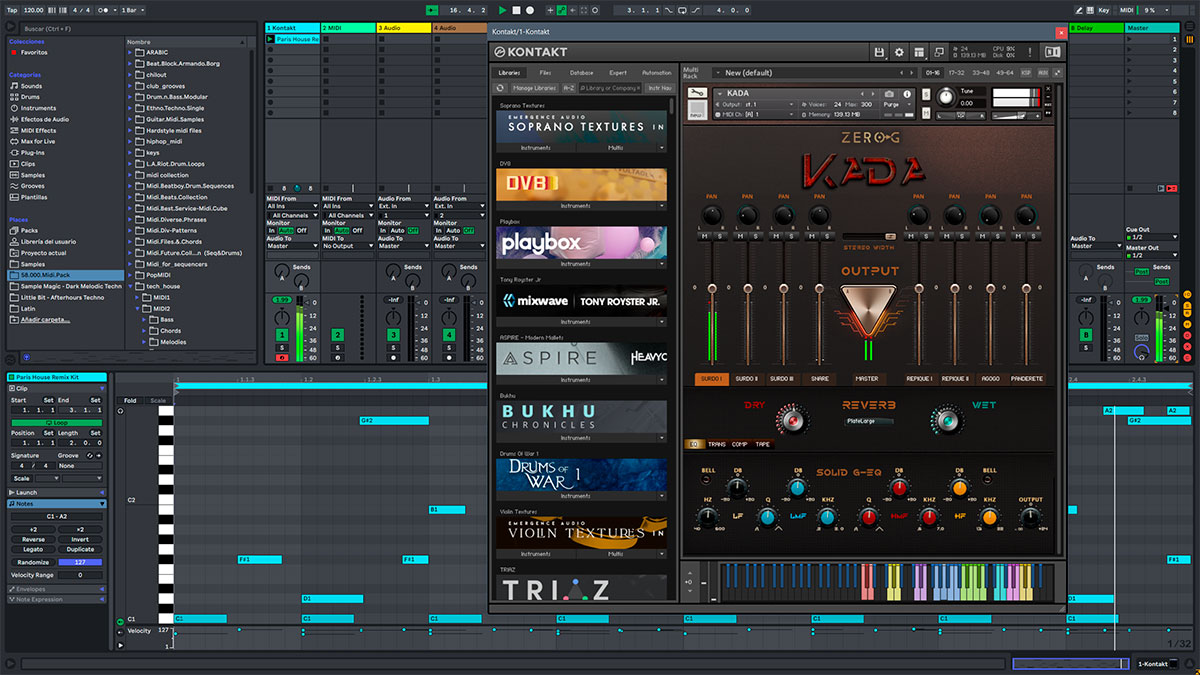Viewport: 1200px width, 675px height.
Task: Switch to Kontakt Expert tab
Action: [x=618, y=73]
